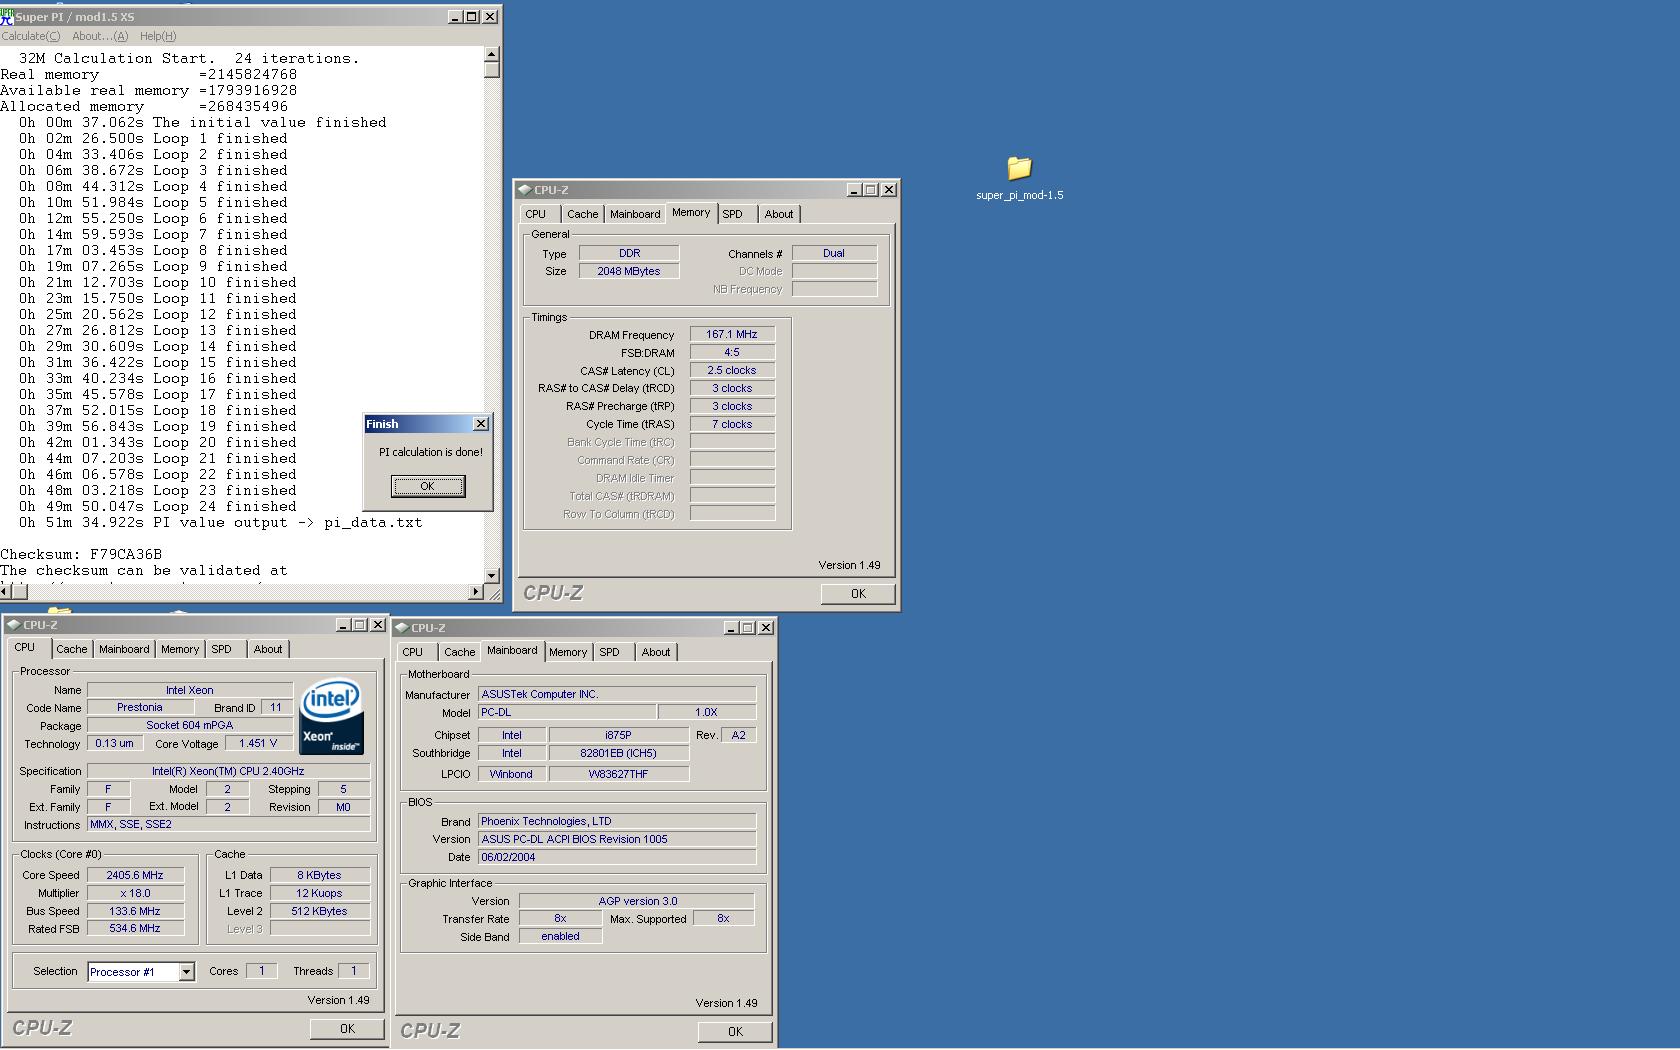Select CPU tab in Mainboard CPU-Z window
This screenshot has height=1050, width=1680.
[413, 652]
